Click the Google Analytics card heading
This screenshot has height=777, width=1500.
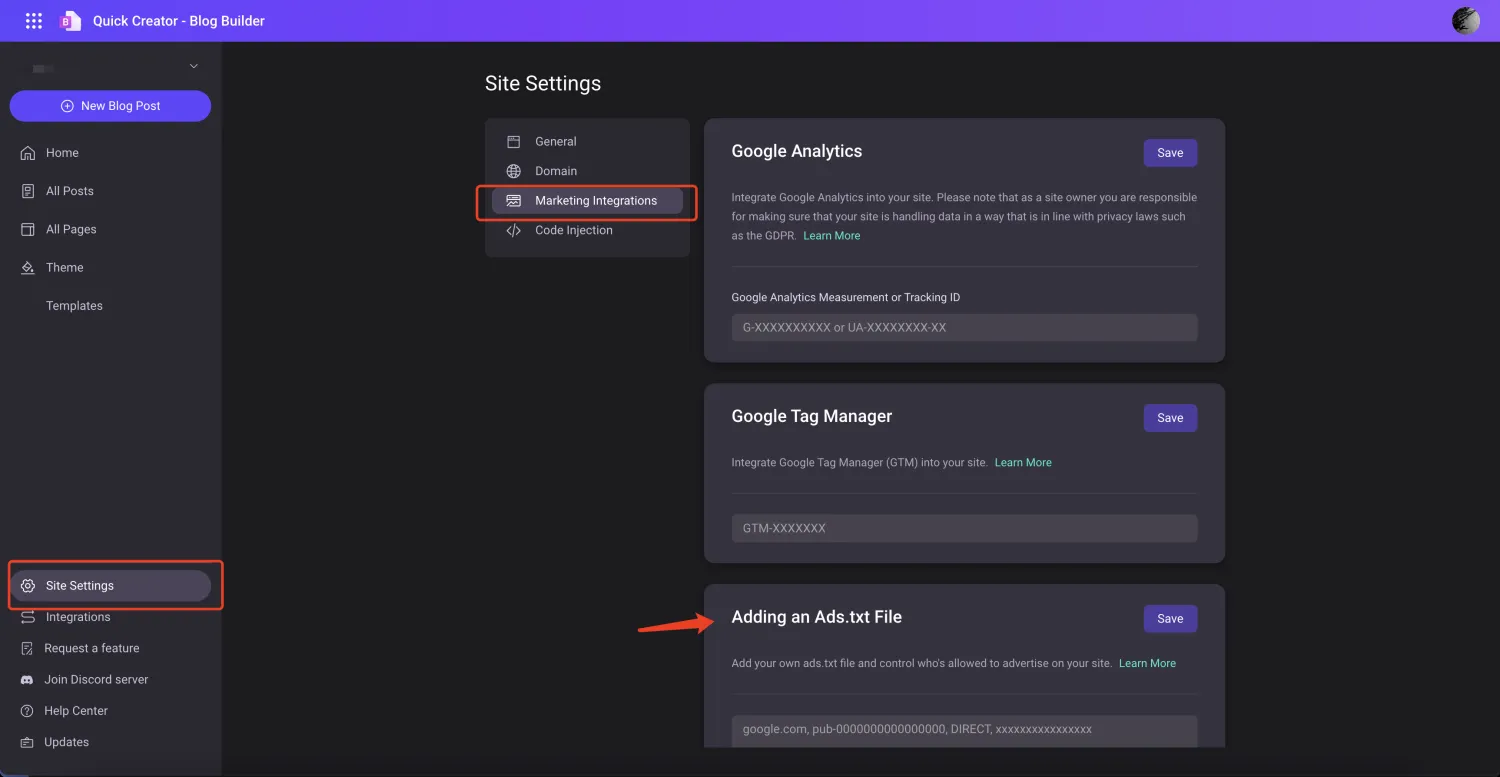pyautogui.click(x=797, y=152)
